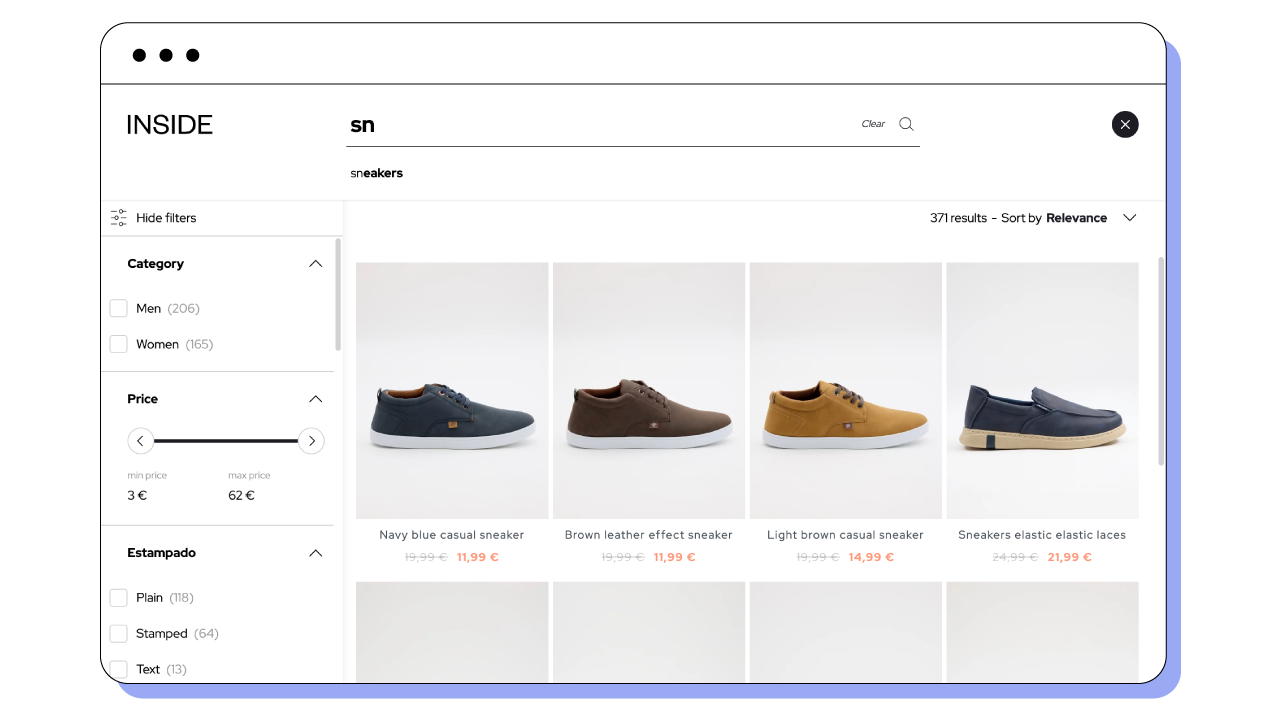The height and width of the screenshot is (720, 1280).
Task: Collapse the Price filter section
Action: click(x=315, y=398)
